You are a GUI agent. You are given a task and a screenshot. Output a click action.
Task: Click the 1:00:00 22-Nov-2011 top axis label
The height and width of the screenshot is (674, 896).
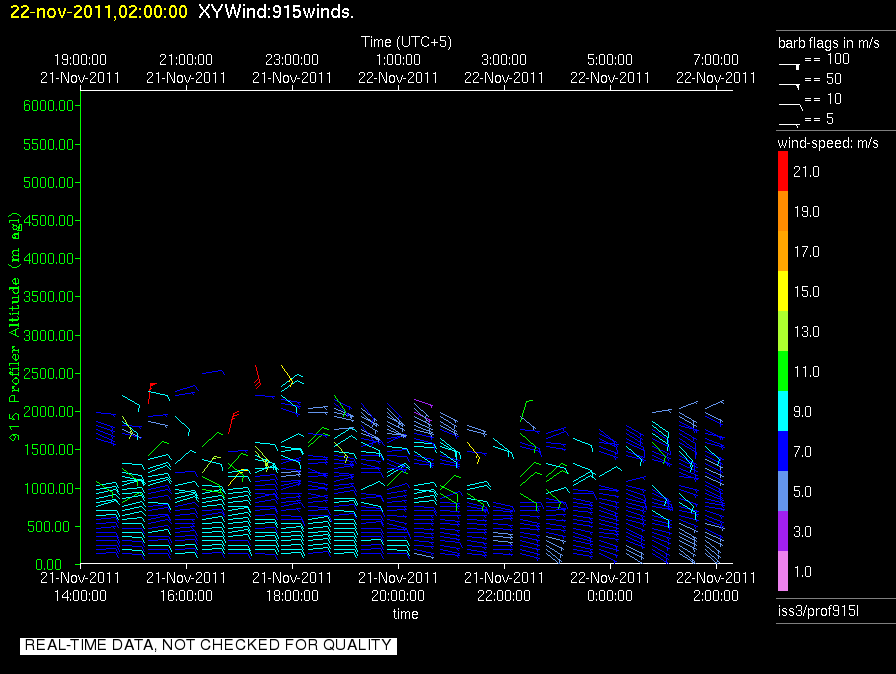398,69
